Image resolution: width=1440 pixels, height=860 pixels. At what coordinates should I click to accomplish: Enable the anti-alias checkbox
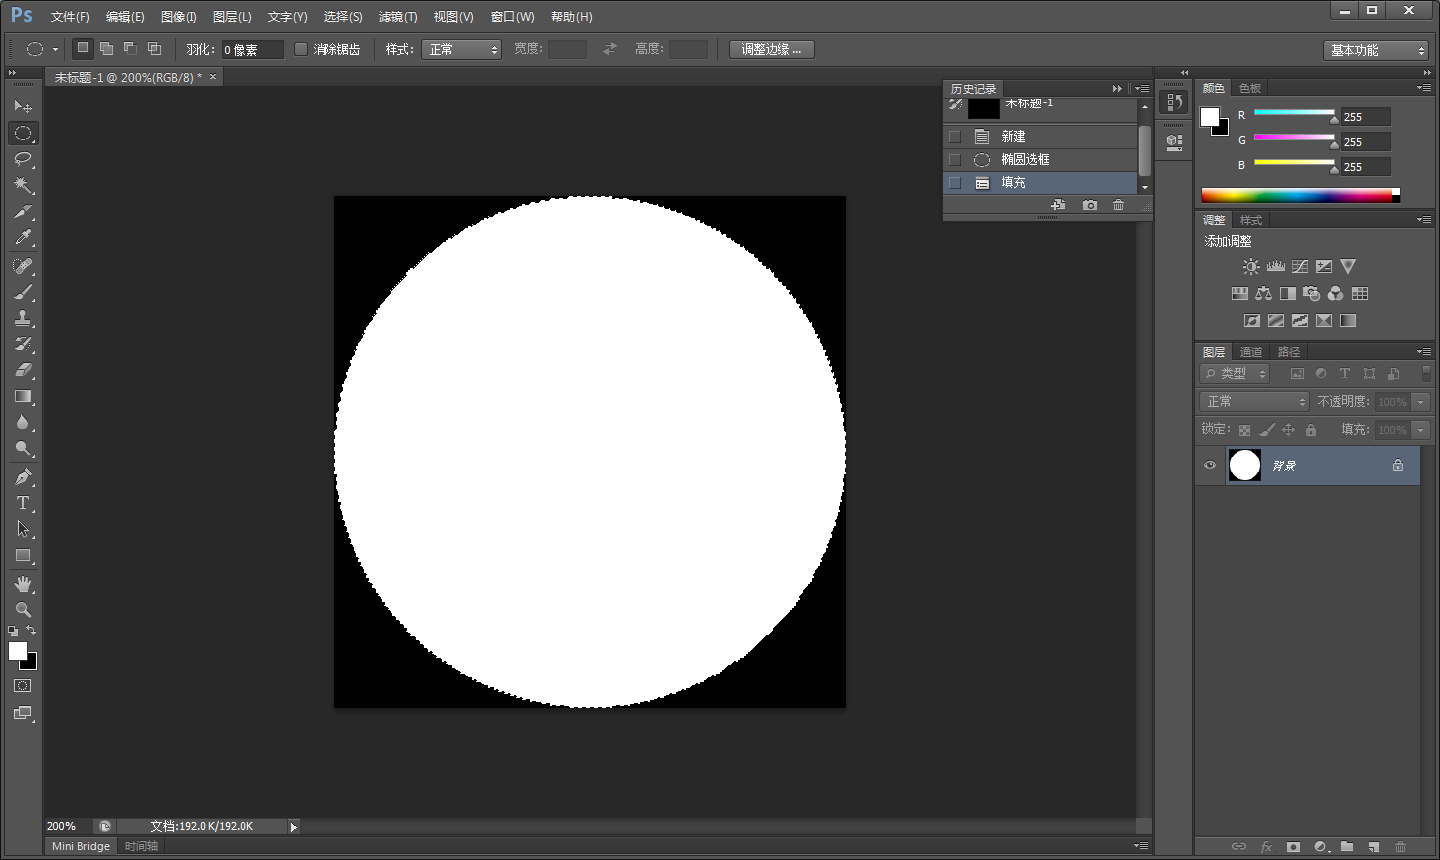click(x=301, y=49)
